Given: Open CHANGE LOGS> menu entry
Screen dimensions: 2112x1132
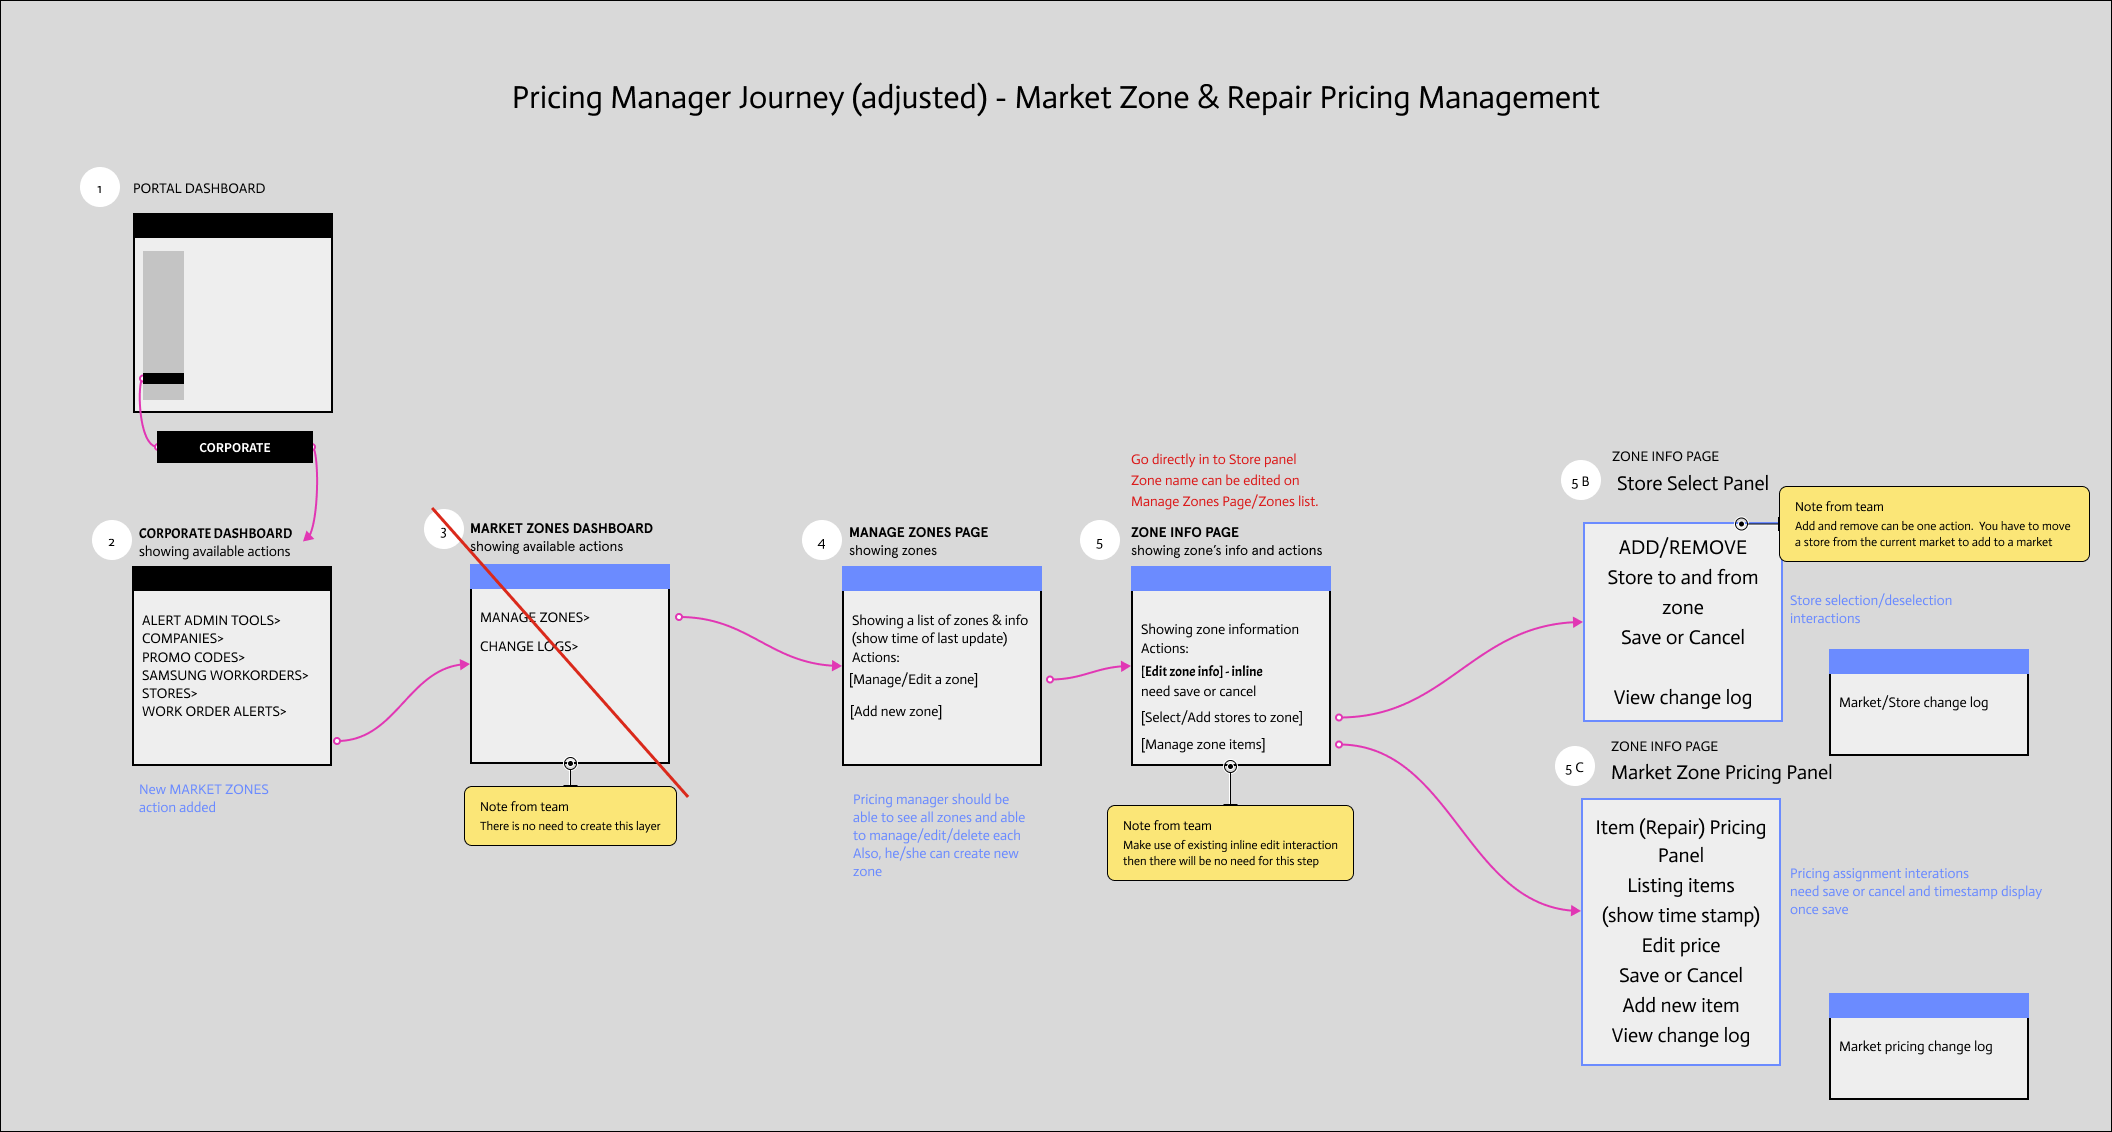Looking at the screenshot, I should (528, 646).
